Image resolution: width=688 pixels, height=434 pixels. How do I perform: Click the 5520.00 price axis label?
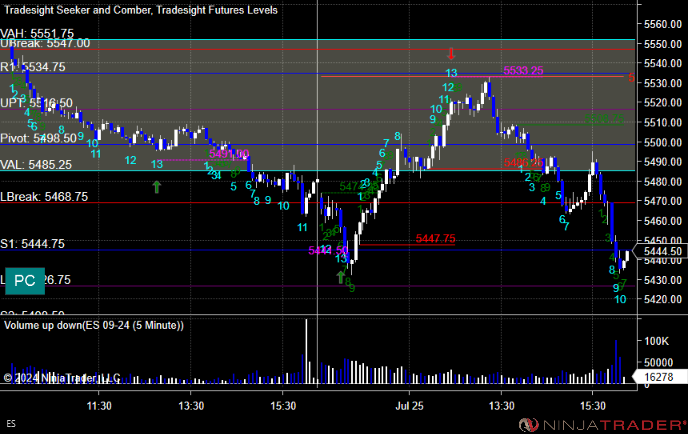coord(663,103)
